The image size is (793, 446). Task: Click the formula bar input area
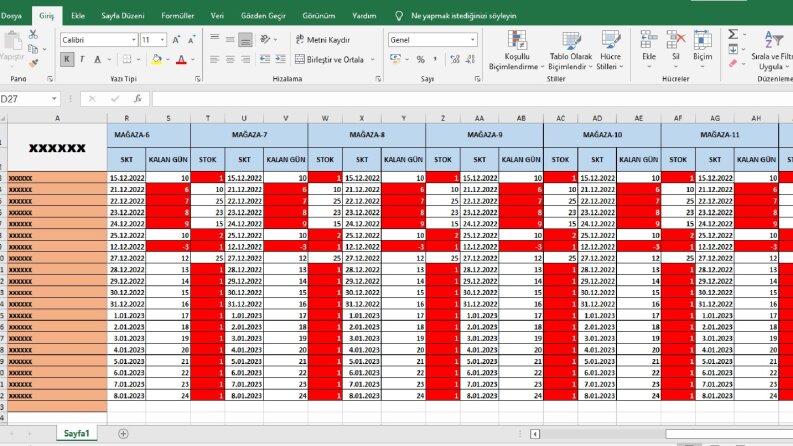pos(472,99)
